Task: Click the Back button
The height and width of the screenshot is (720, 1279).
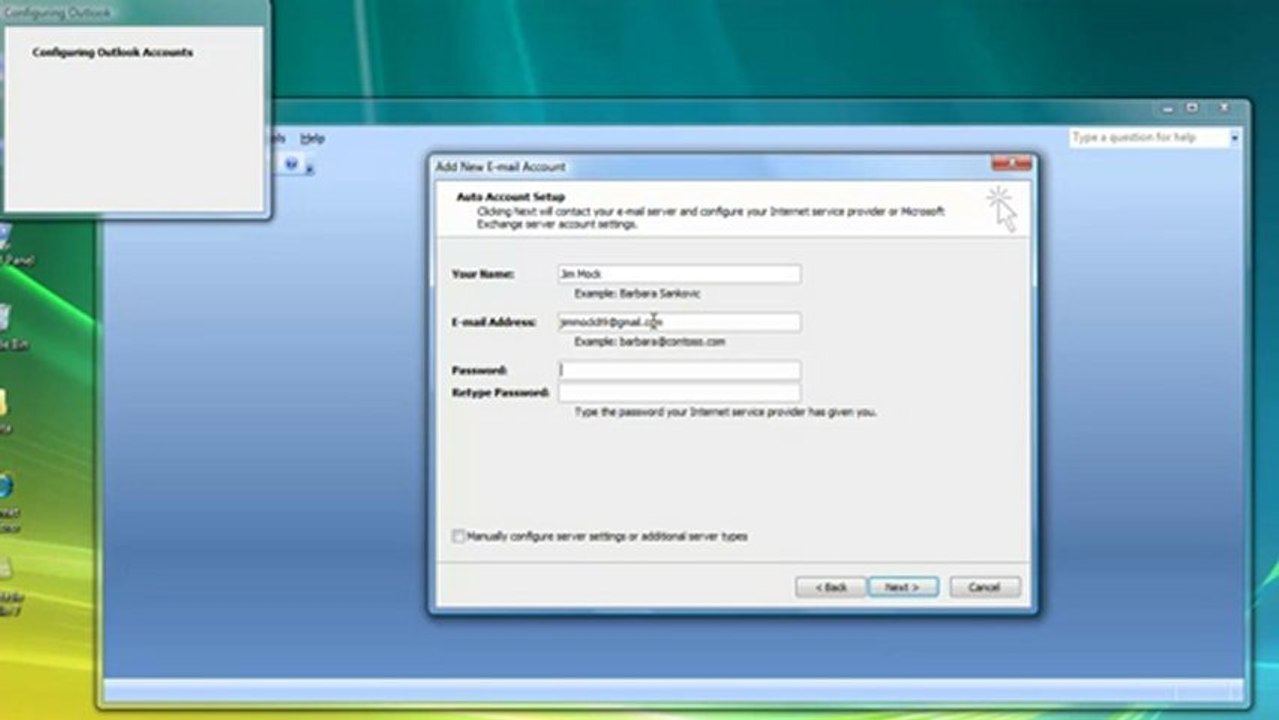Action: (830, 587)
